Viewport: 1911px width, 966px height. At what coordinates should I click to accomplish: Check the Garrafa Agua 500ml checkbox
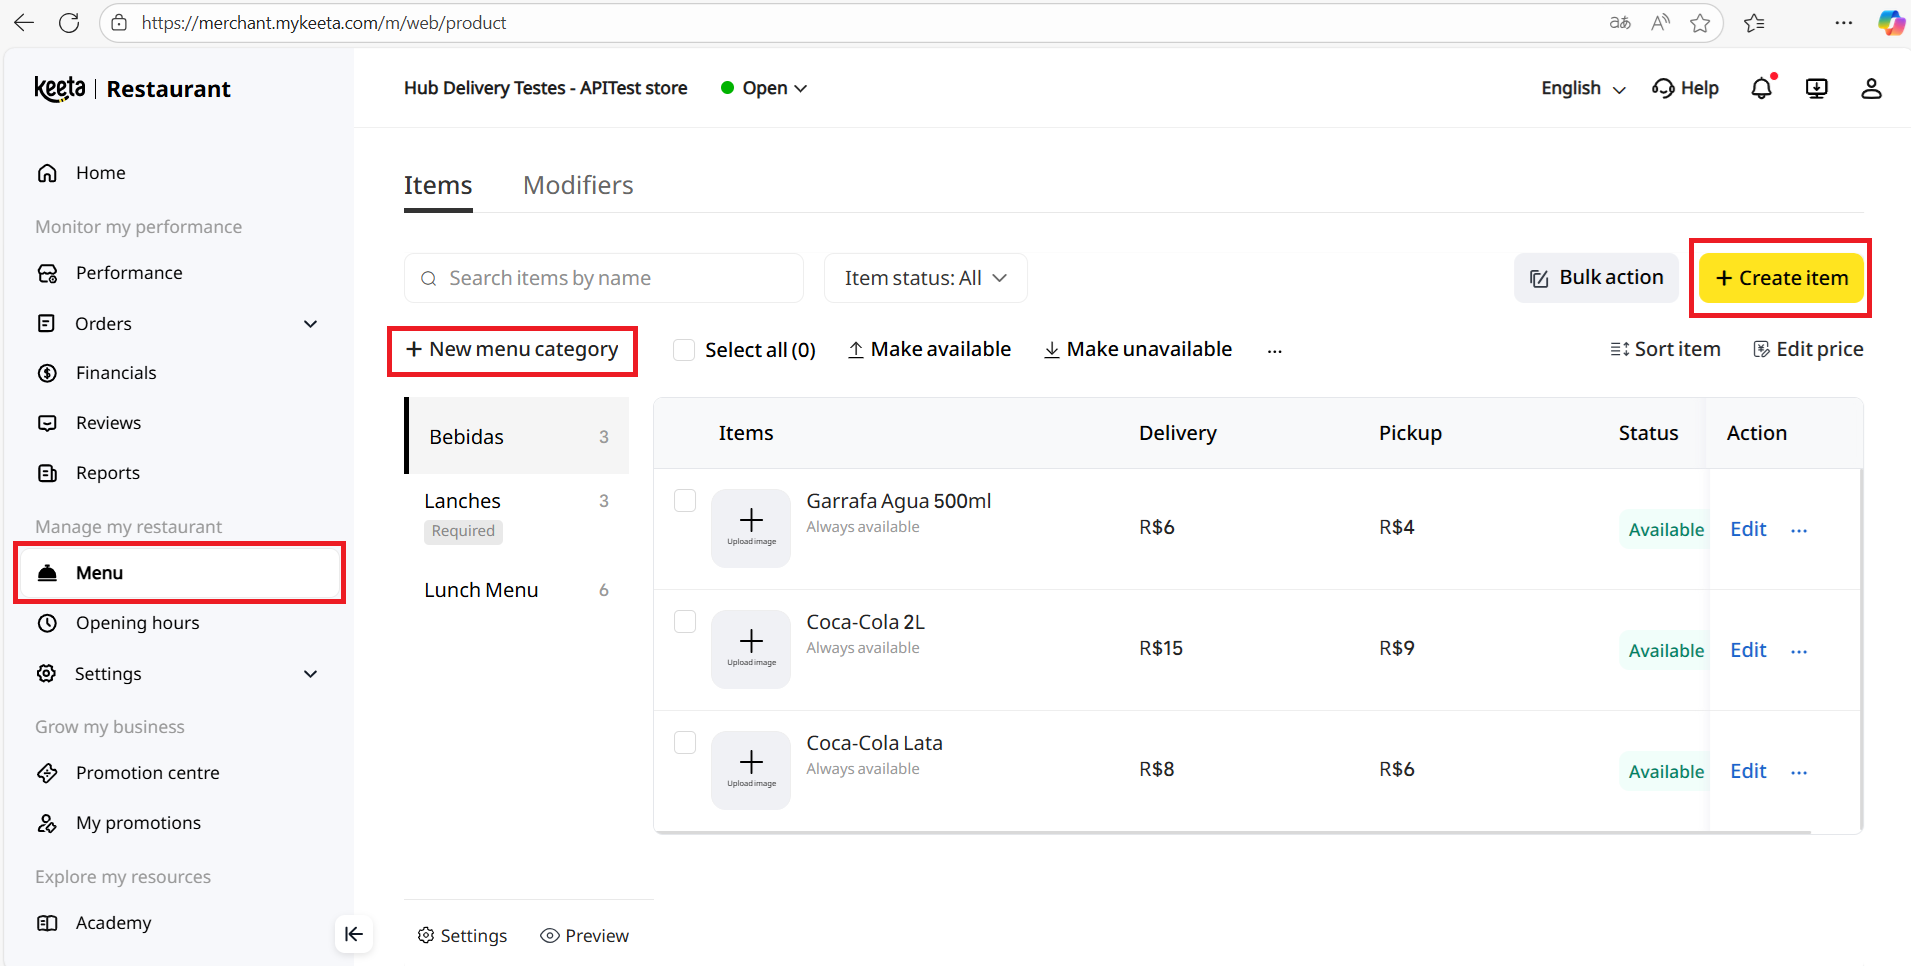(685, 500)
